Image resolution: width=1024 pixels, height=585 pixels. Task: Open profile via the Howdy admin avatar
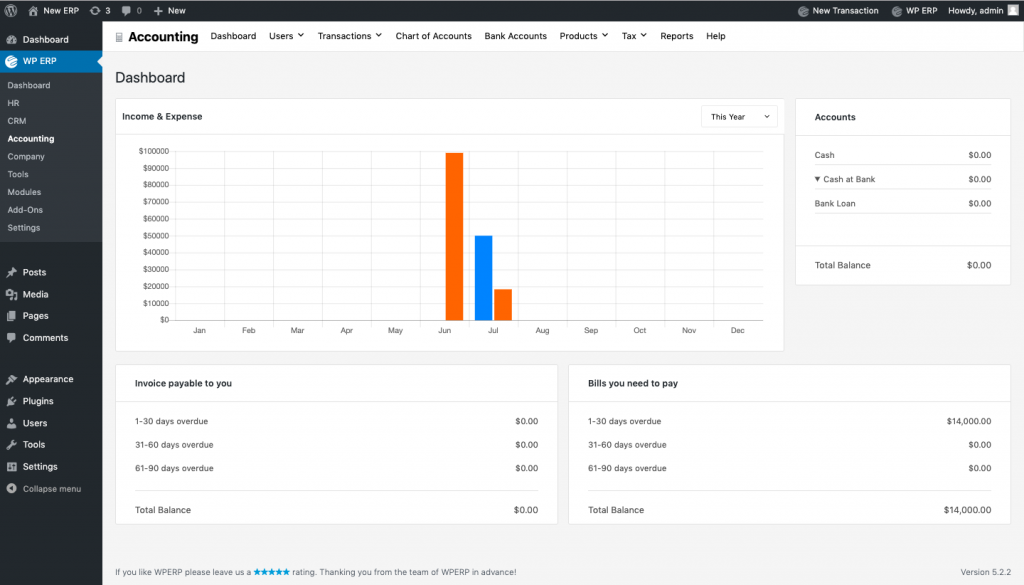pyautogui.click(x=1012, y=11)
